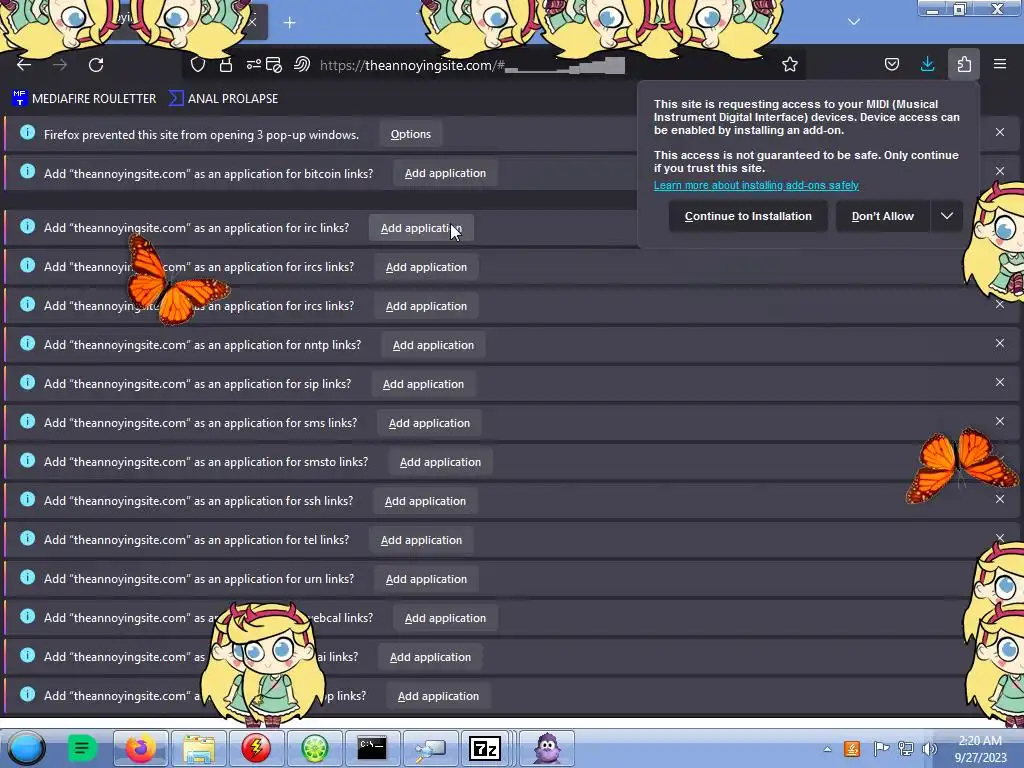Add application for urn links

(x=426, y=579)
